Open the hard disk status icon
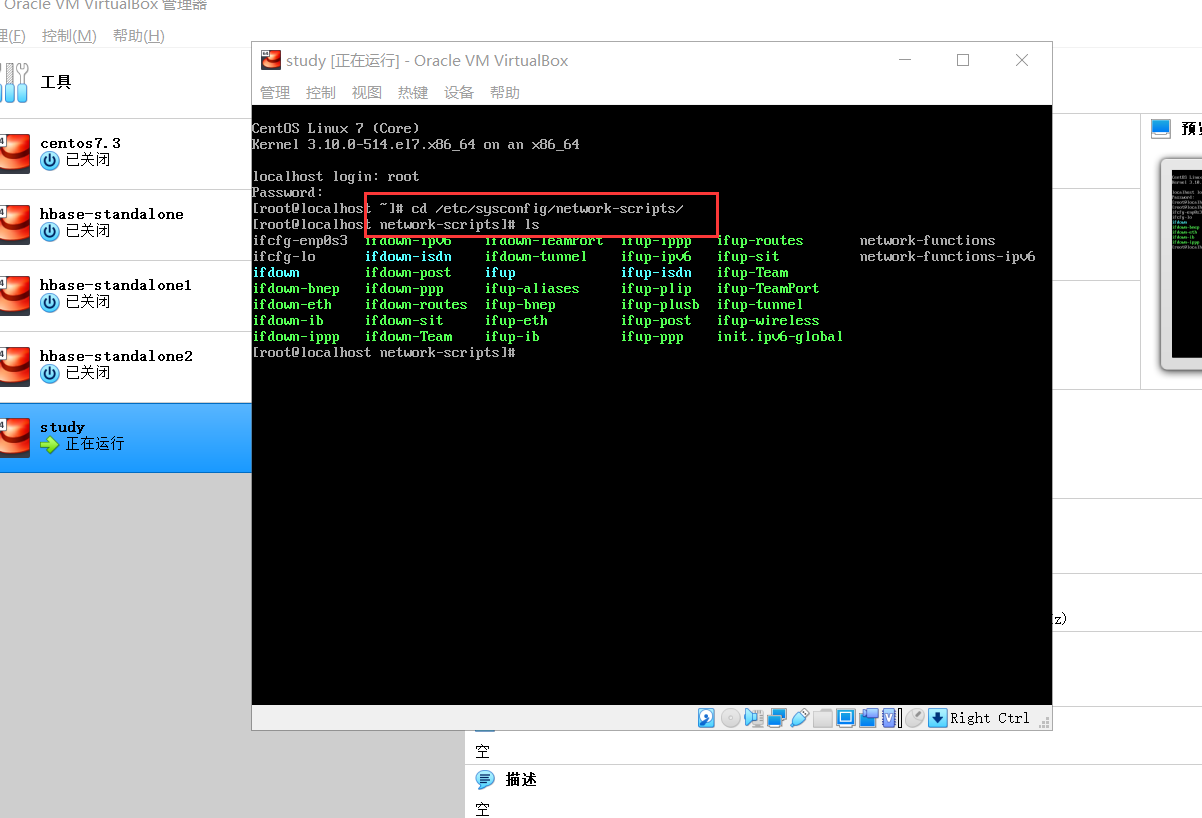Screen dimensions: 1202x818 (x=707, y=717)
